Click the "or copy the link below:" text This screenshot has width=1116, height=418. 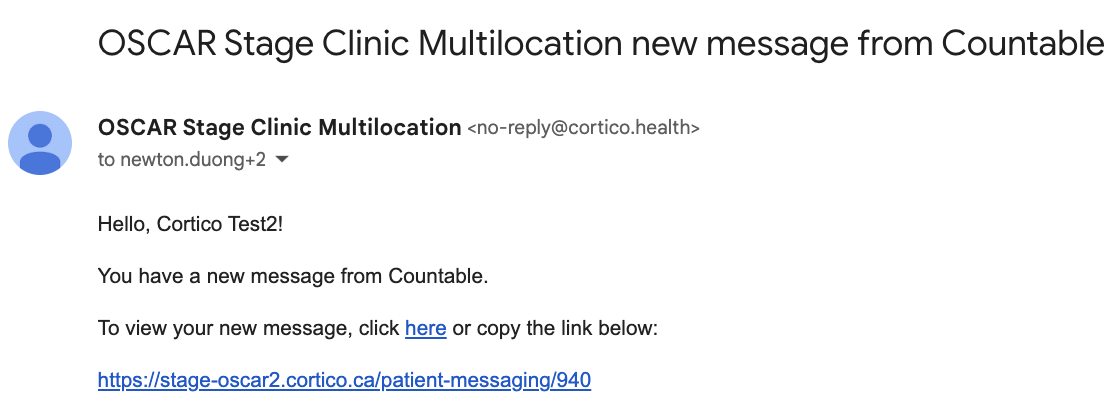pyautogui.click(x=555, y=328)
